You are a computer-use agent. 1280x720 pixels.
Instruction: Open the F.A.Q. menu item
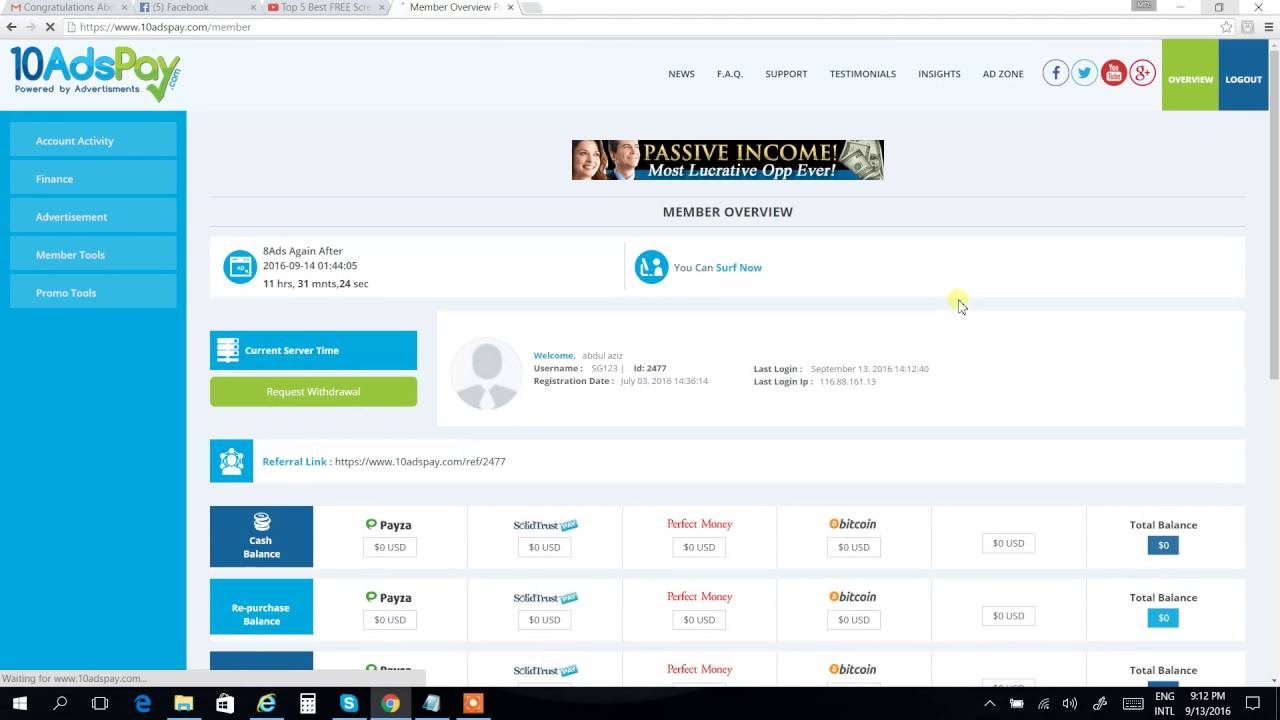tap(730, 74)
